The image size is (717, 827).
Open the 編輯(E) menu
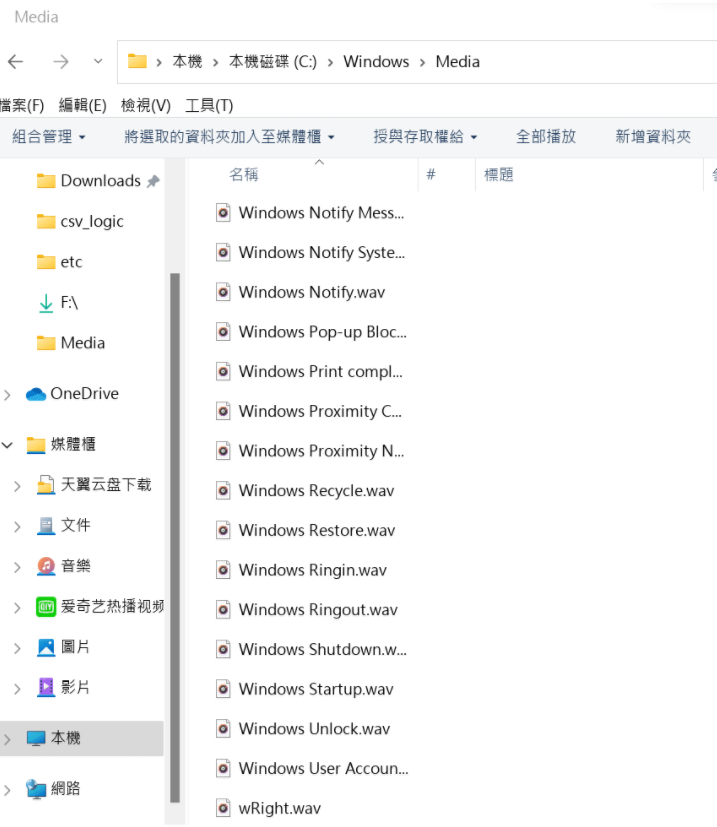82,105
